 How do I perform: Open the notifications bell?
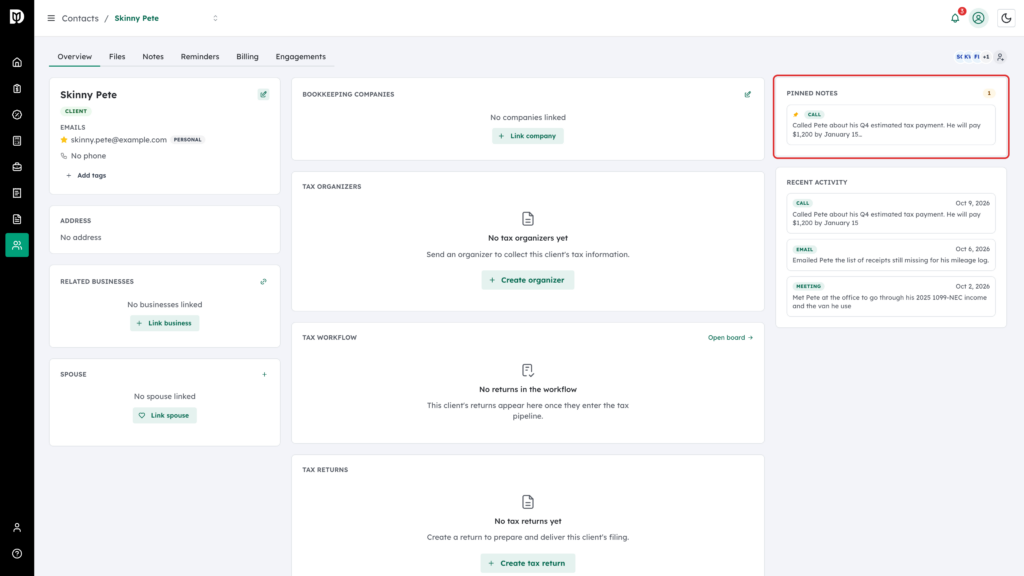955,18
